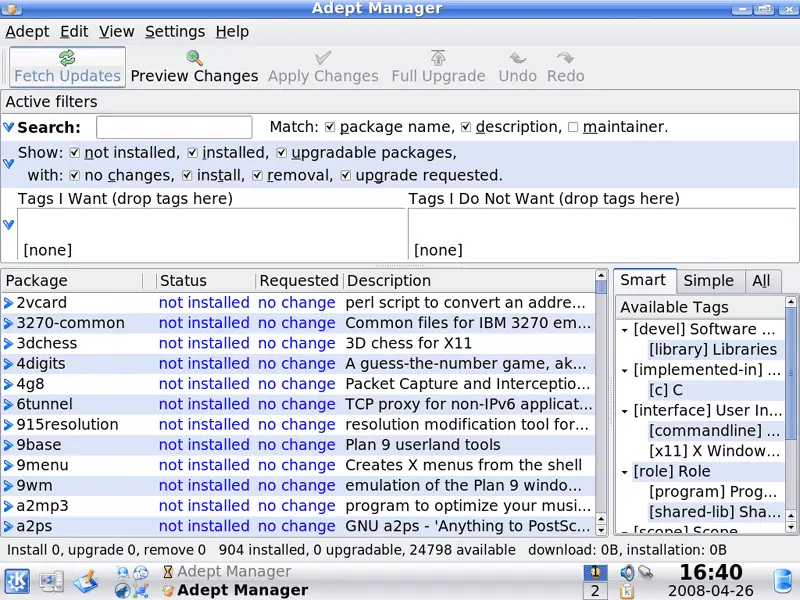This screenshot has width=800, height=600.
Task: Sort by the Status column header
Action: (205, 281)
